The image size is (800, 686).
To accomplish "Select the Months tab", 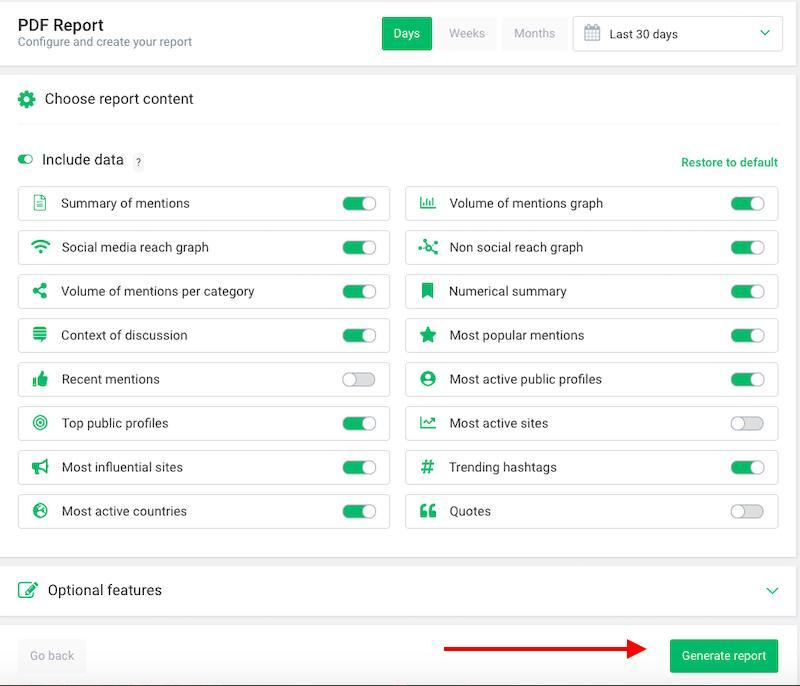I will tap(534, 33).
